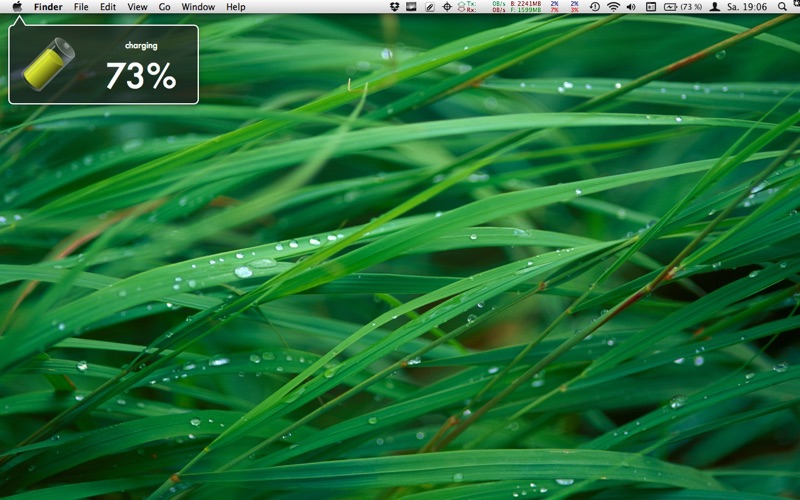Click the crosshair target menu bar icon
The image size is (800, 500).
pyautogui.click(x=447, y=7)
